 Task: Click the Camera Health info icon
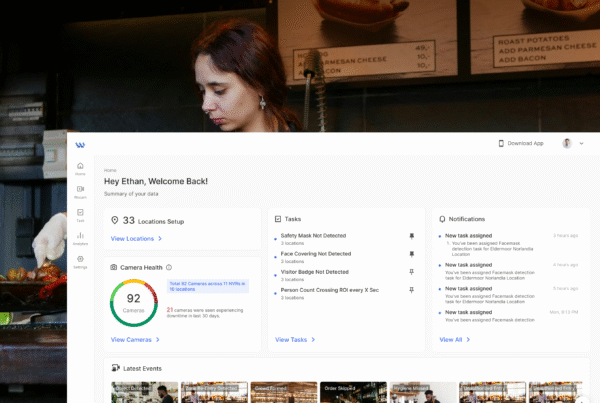169,268
